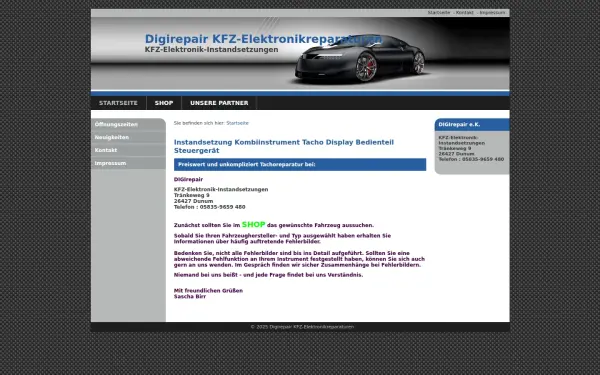Viewport: 600px width, 375px height.
Task: Open the Startseite link in top bar
Action: pyautogui.click(x=439, y=13)
